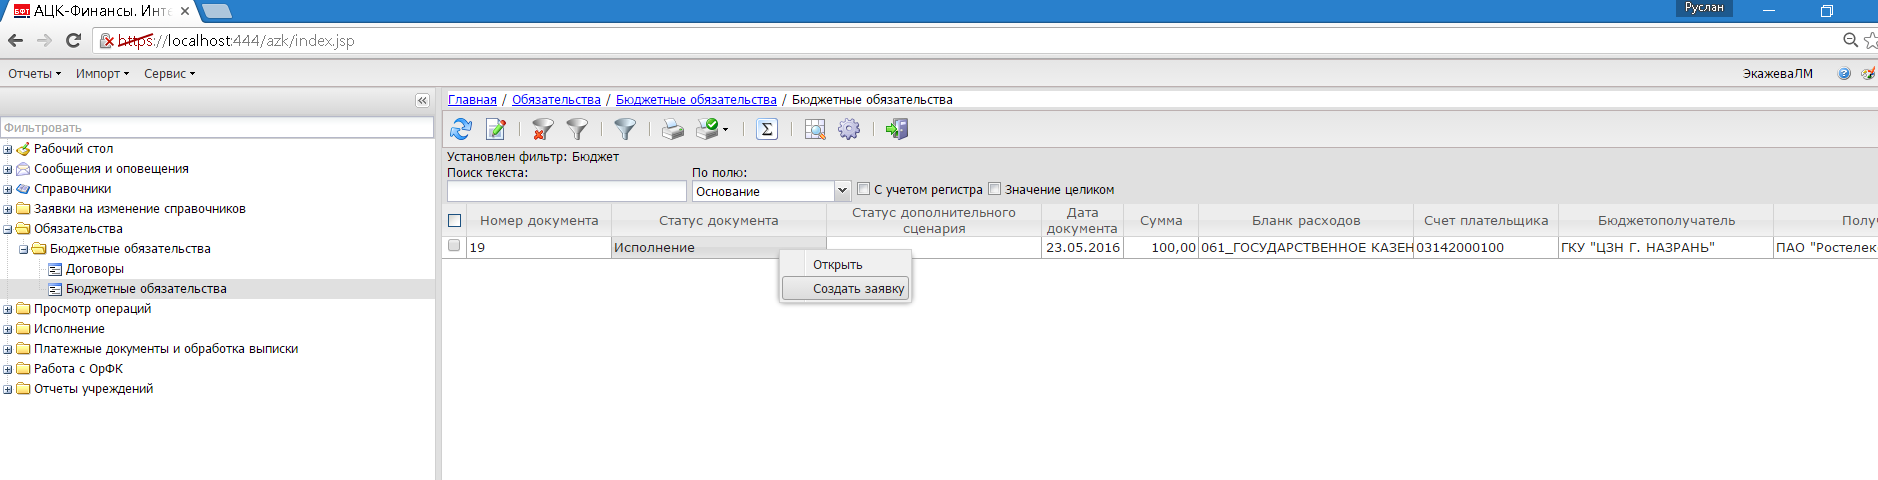Select 'Открыть' in context menu
Screen dimensions: 1878x480
click(x=837, y=265)
